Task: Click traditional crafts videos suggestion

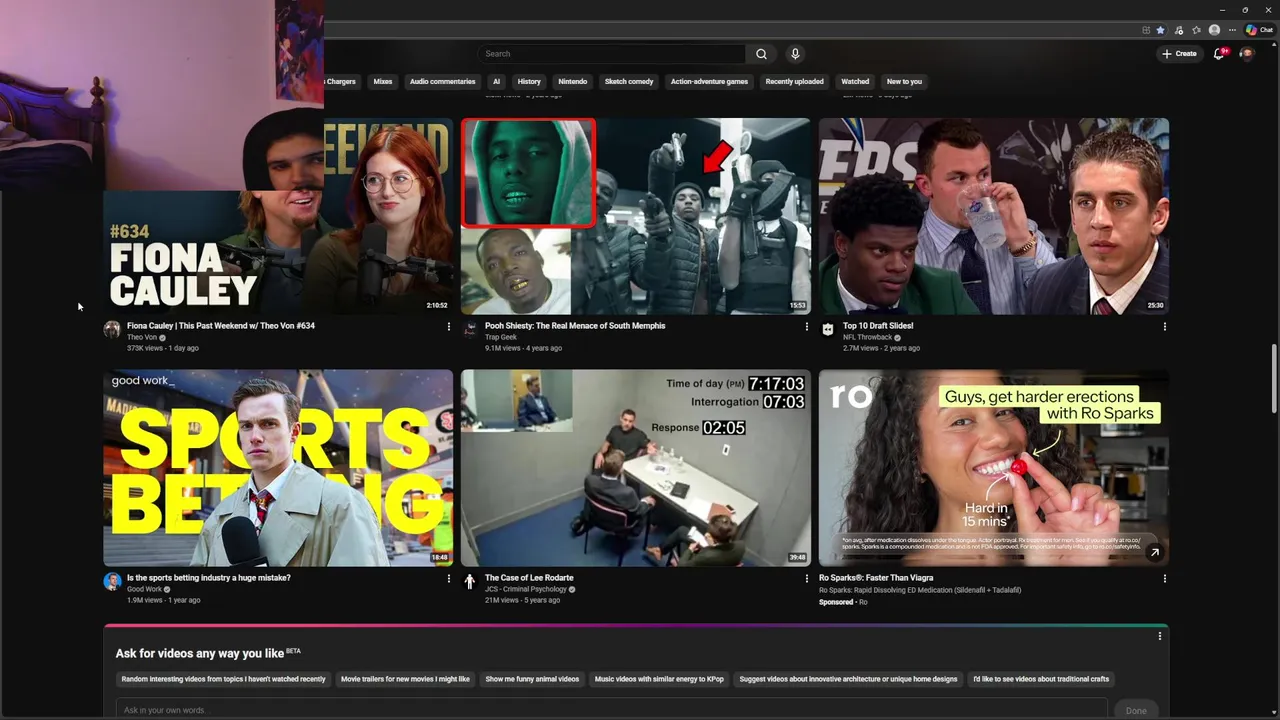Action: point(1041,679)
